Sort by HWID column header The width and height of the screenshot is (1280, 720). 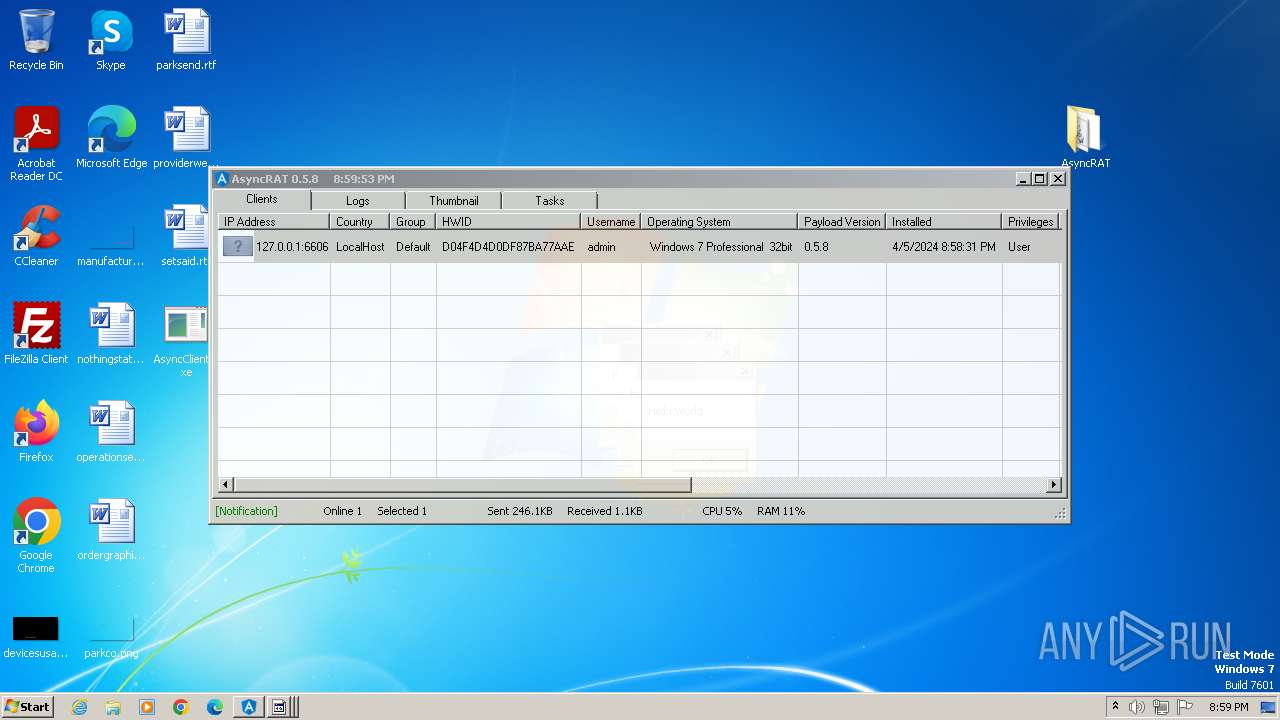pos(508,222)
